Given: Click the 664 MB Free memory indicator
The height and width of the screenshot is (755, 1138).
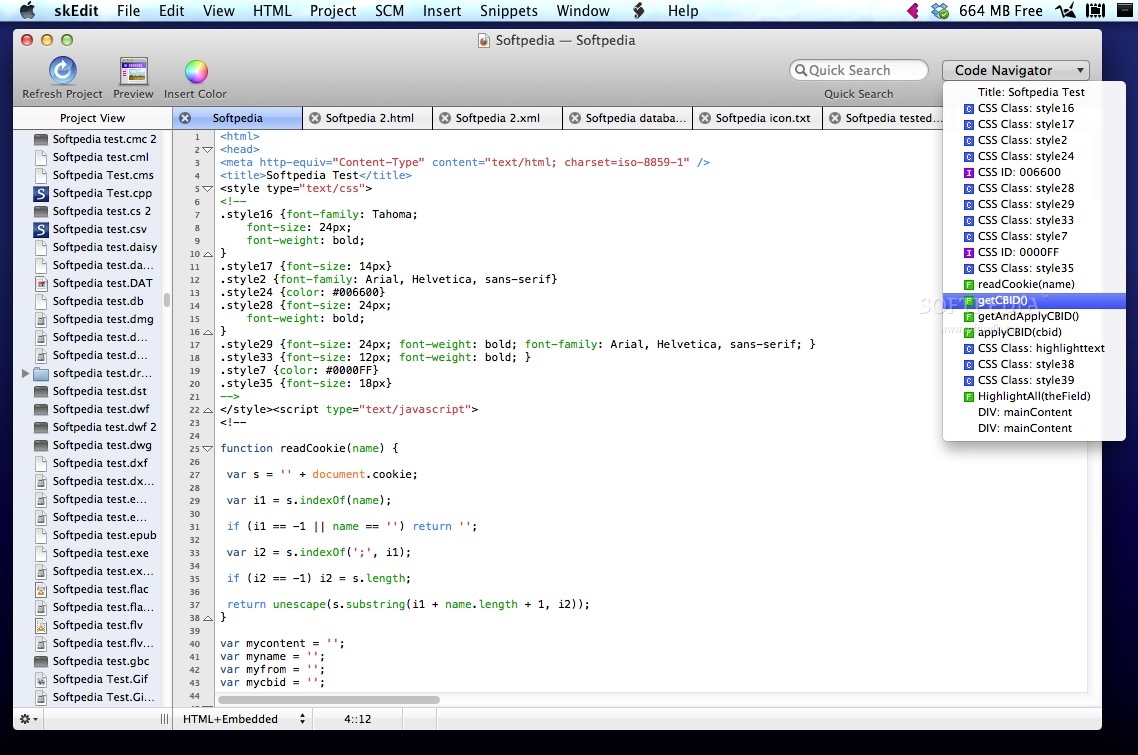Looking at the screenshot, I should click(x=1001, y=11).
